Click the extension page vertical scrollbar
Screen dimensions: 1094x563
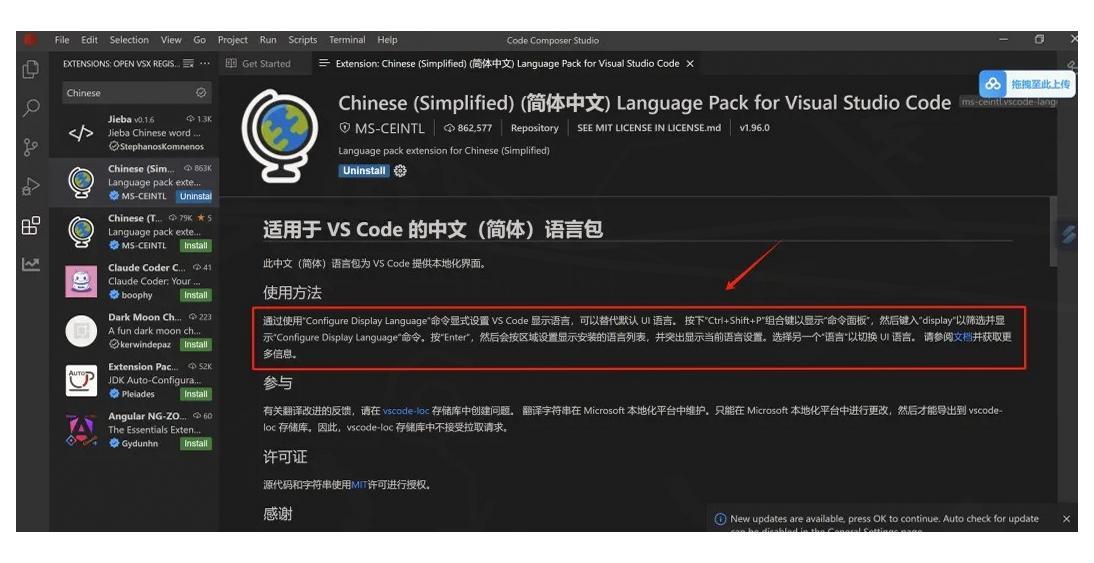coord(1053,232)
